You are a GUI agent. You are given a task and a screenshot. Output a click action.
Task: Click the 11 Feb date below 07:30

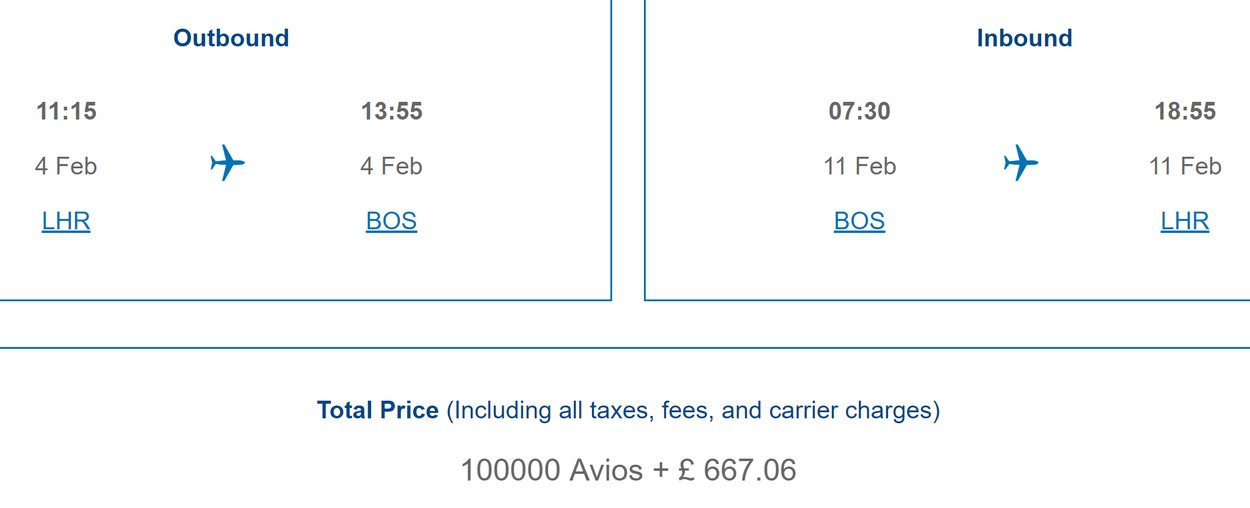(x=860, y=166)
